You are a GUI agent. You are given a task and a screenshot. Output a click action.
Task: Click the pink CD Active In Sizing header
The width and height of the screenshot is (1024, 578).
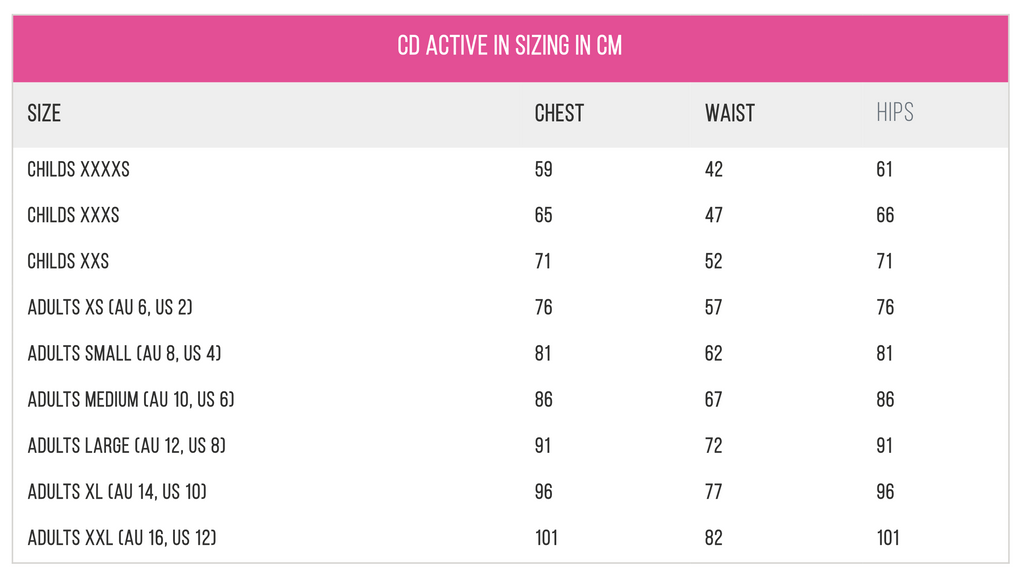[510, 48]
